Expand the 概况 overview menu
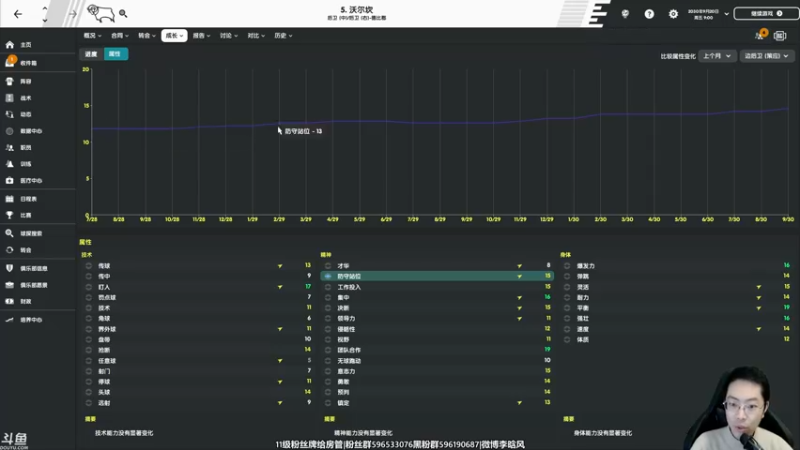Image resolution: width=800 pixels, height=450 pixels. (x=92, y=36)
